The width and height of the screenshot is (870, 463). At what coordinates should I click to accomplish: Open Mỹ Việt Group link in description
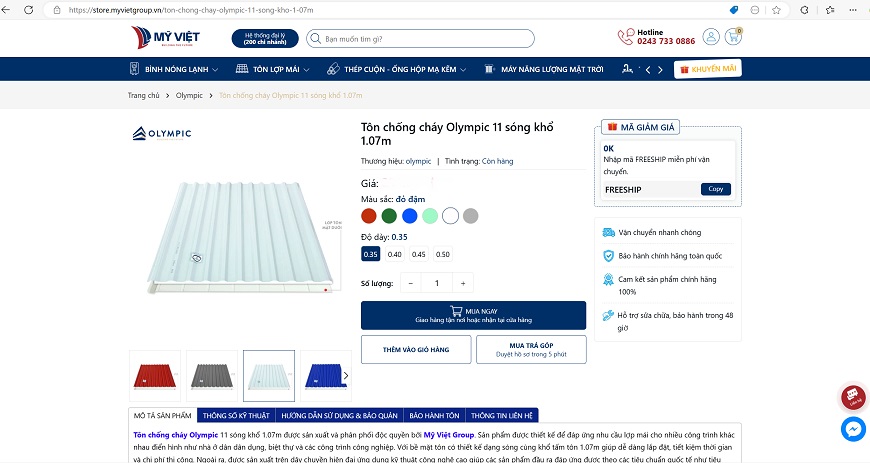tap(449, 435)
